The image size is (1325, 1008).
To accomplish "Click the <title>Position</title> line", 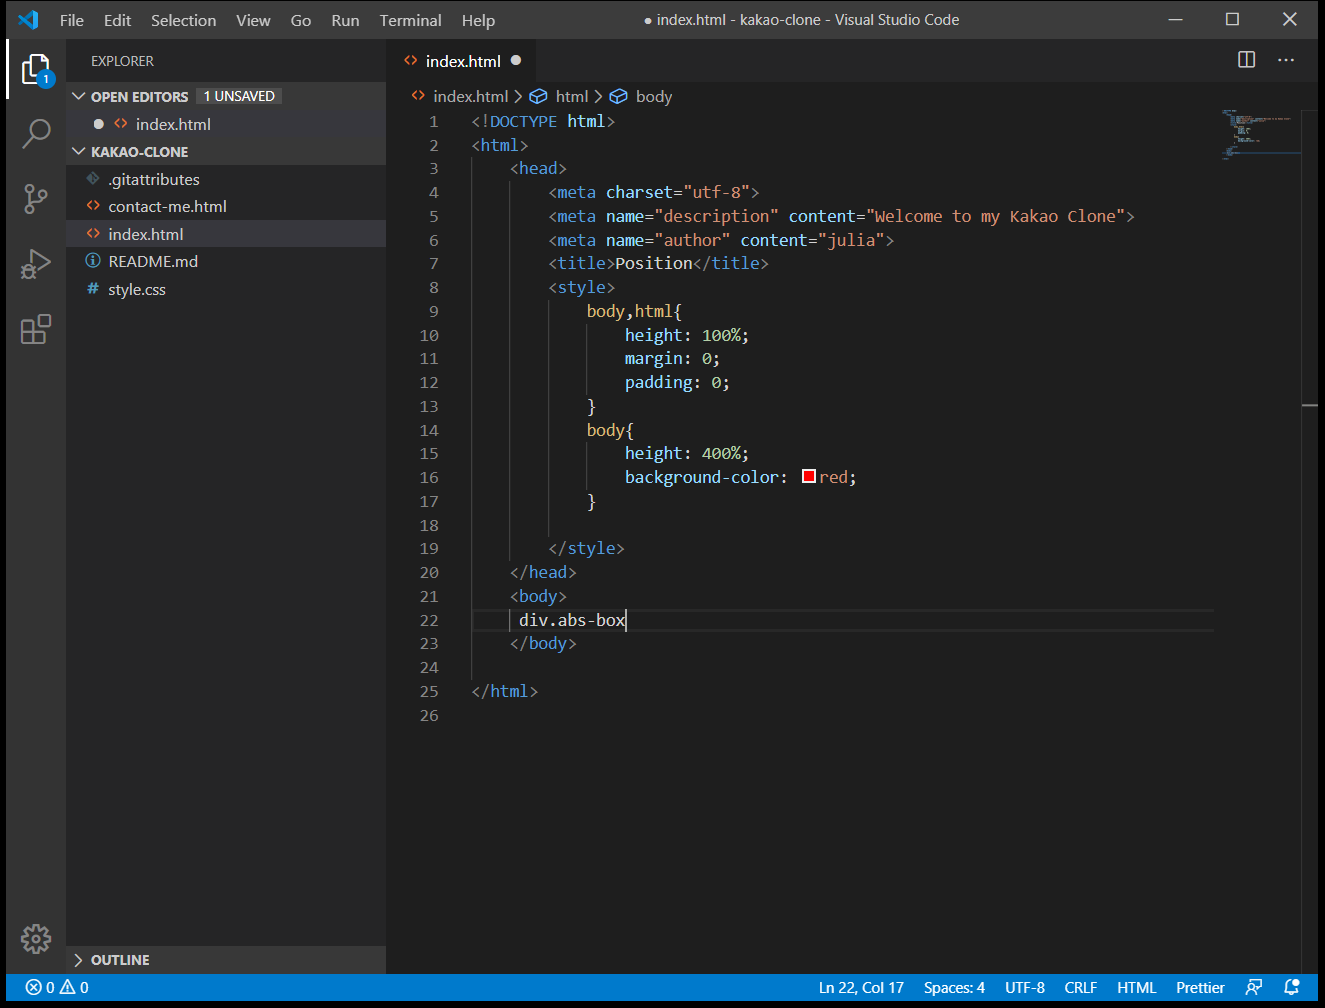I will [658, 263].
